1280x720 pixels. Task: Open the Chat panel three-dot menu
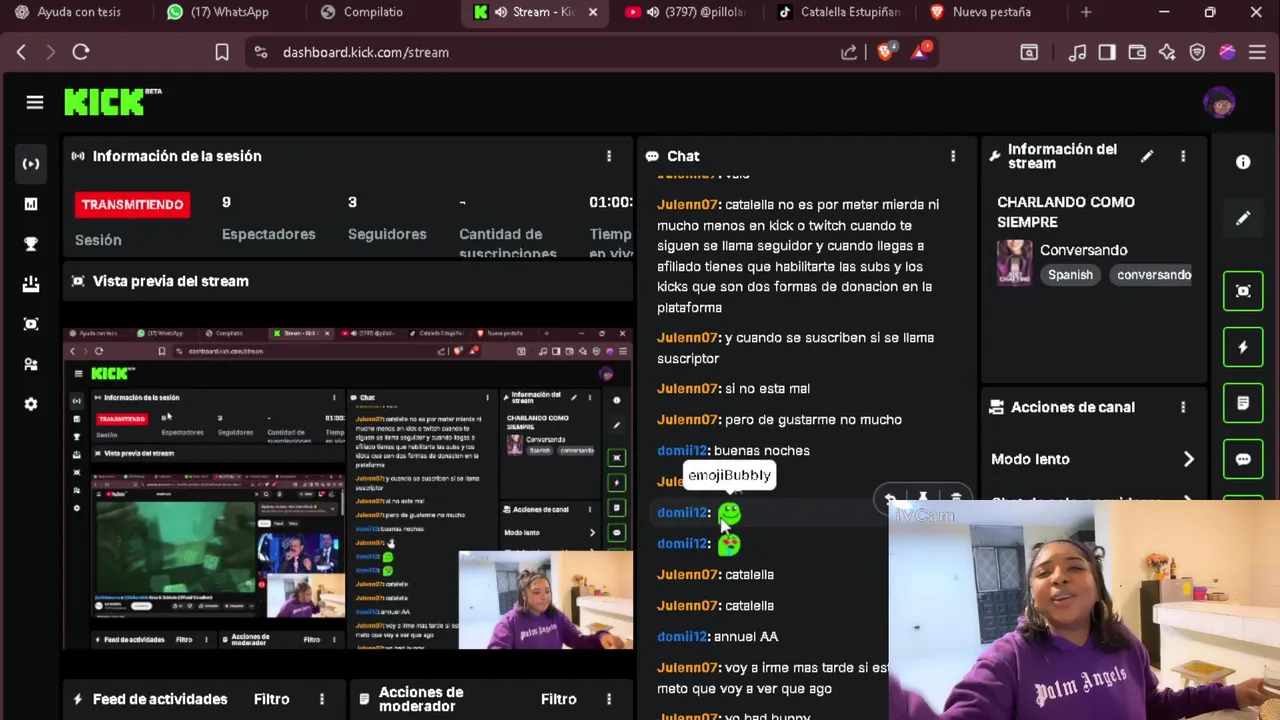pos(953,156)
